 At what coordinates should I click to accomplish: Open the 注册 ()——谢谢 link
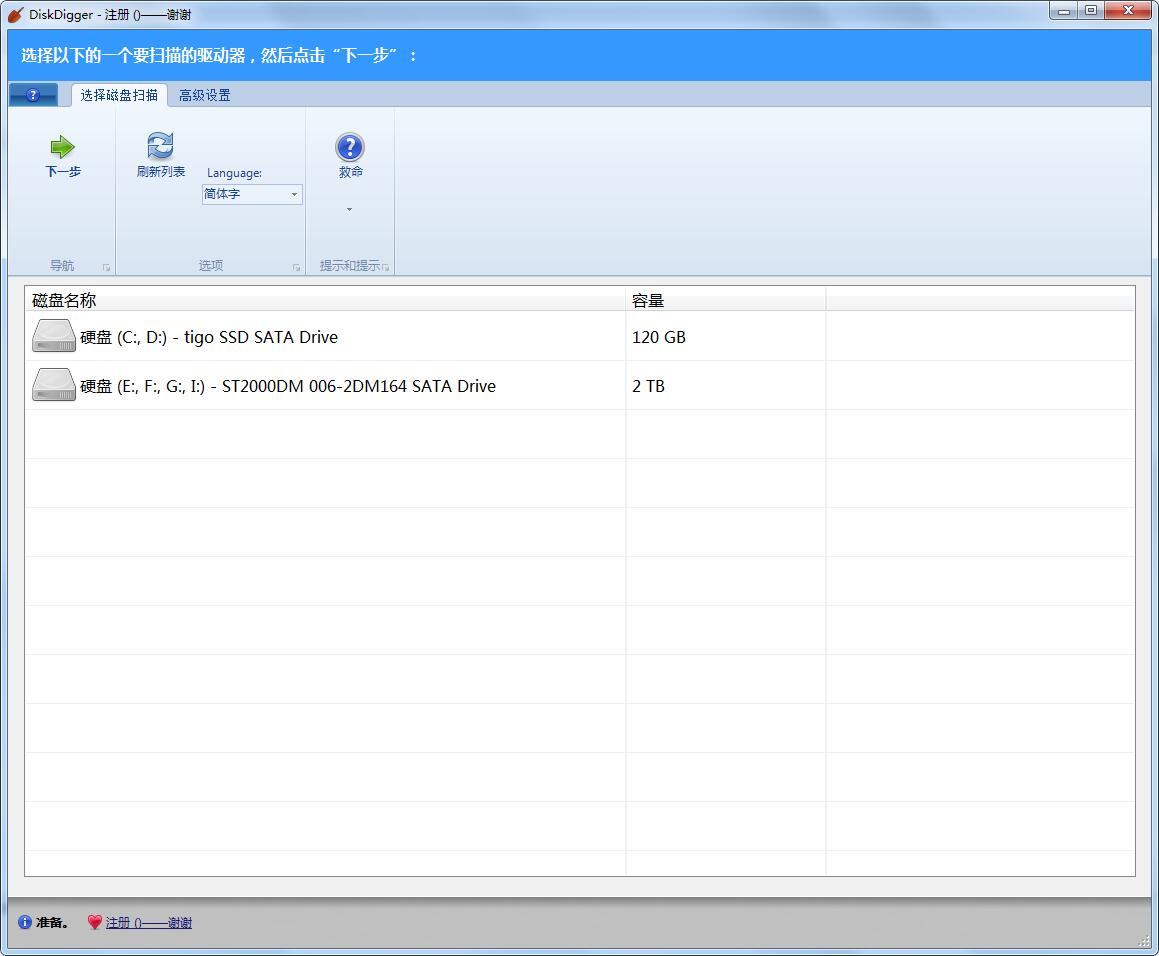point(148,923)
